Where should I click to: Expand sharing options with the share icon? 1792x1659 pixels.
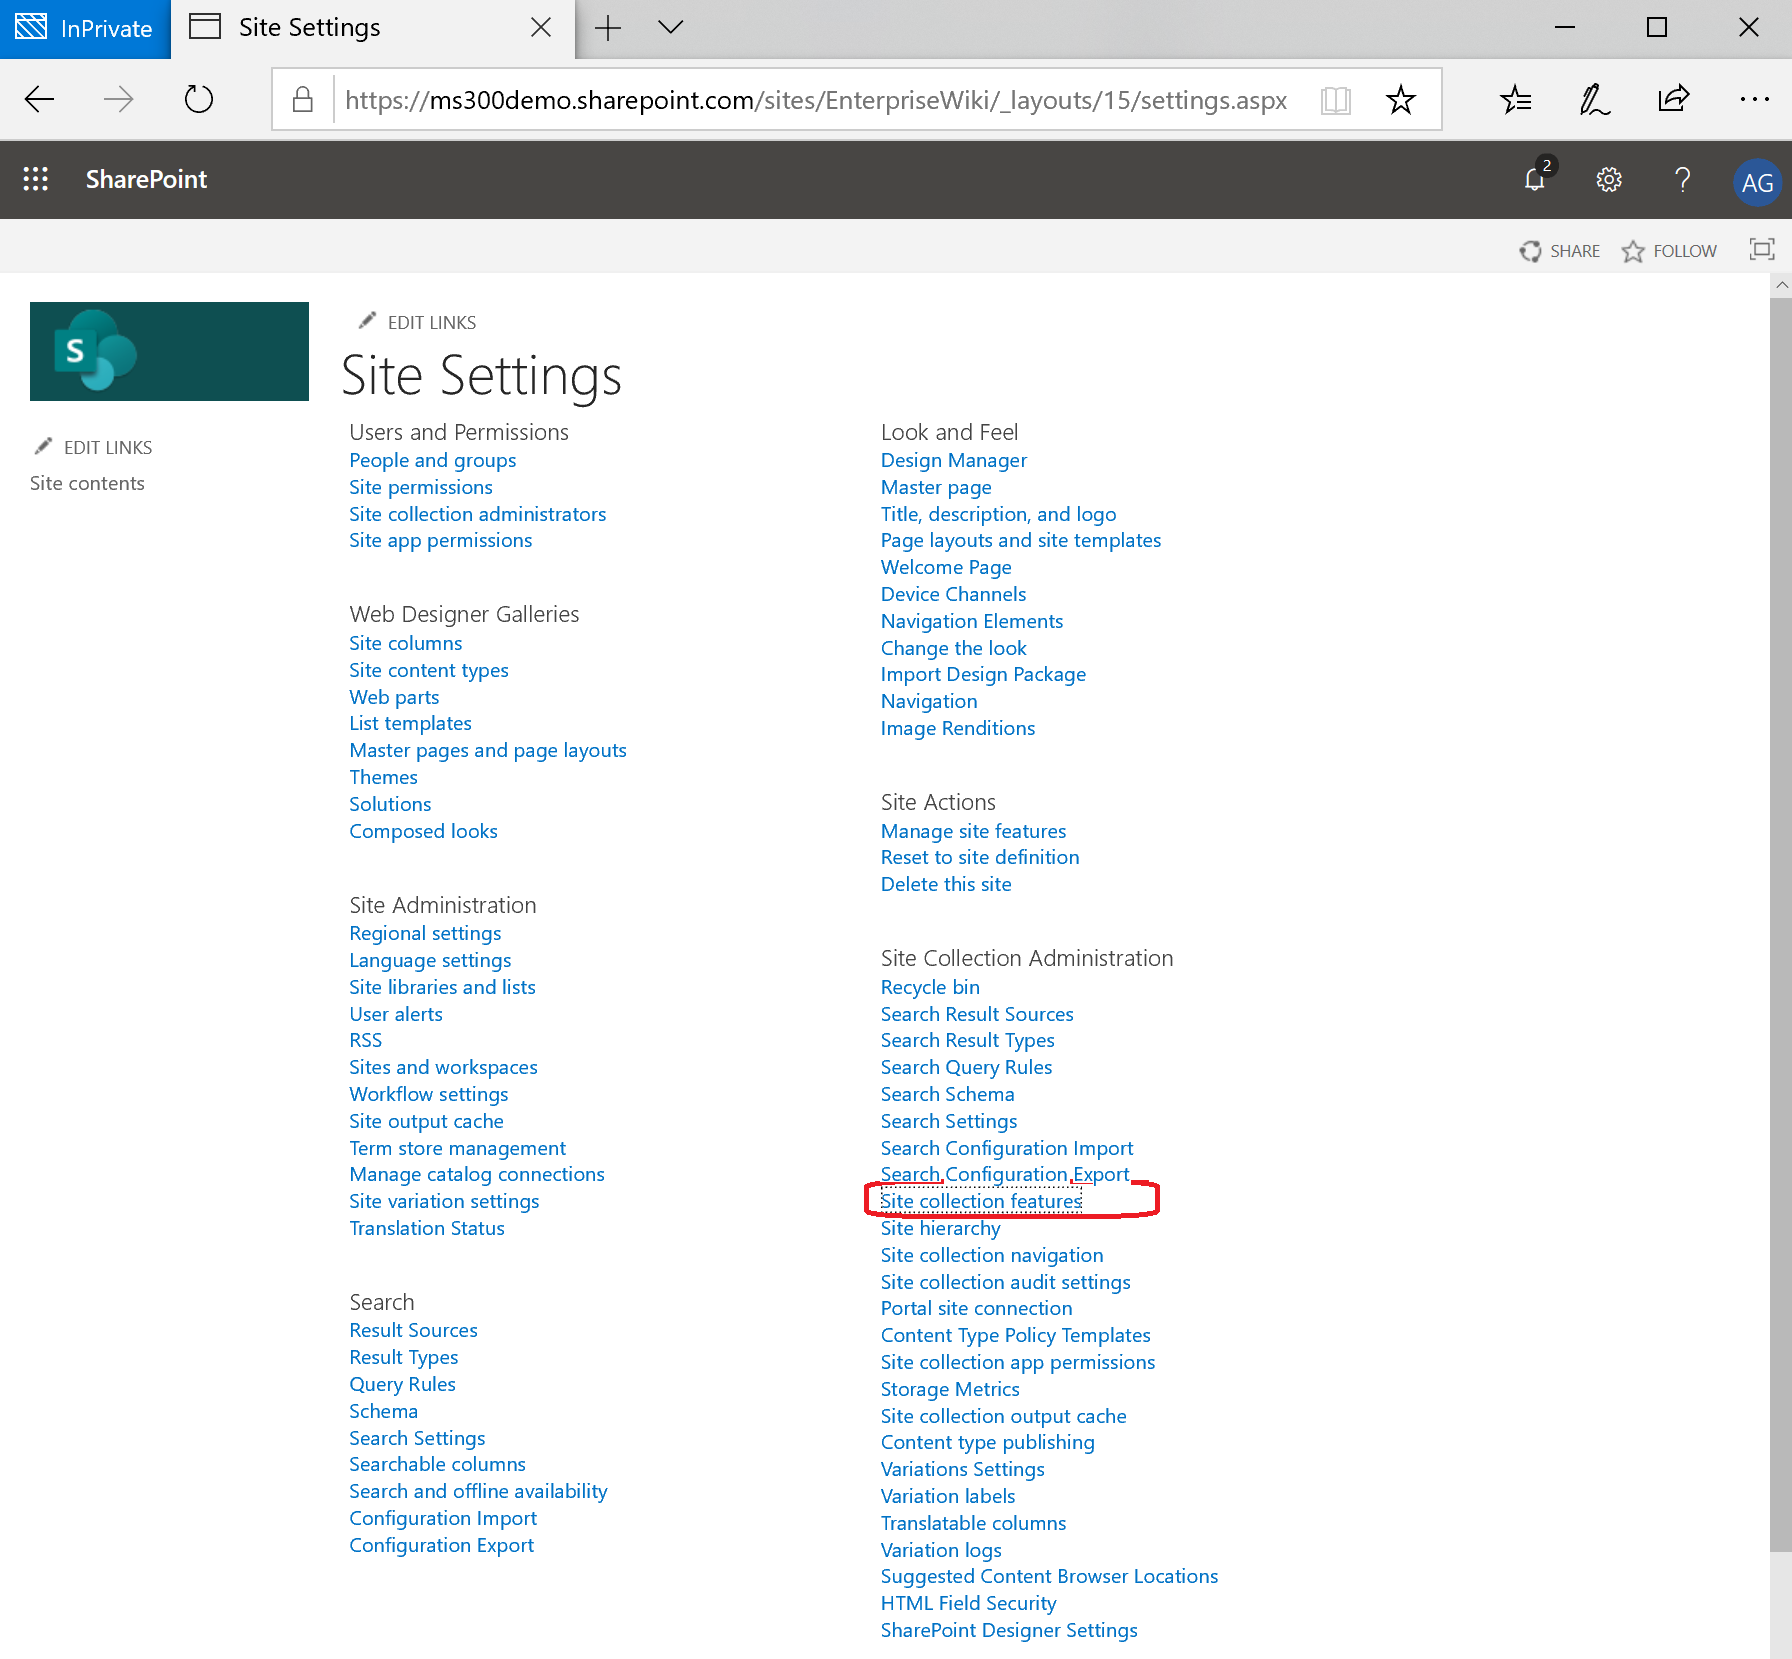(1674, 99)
